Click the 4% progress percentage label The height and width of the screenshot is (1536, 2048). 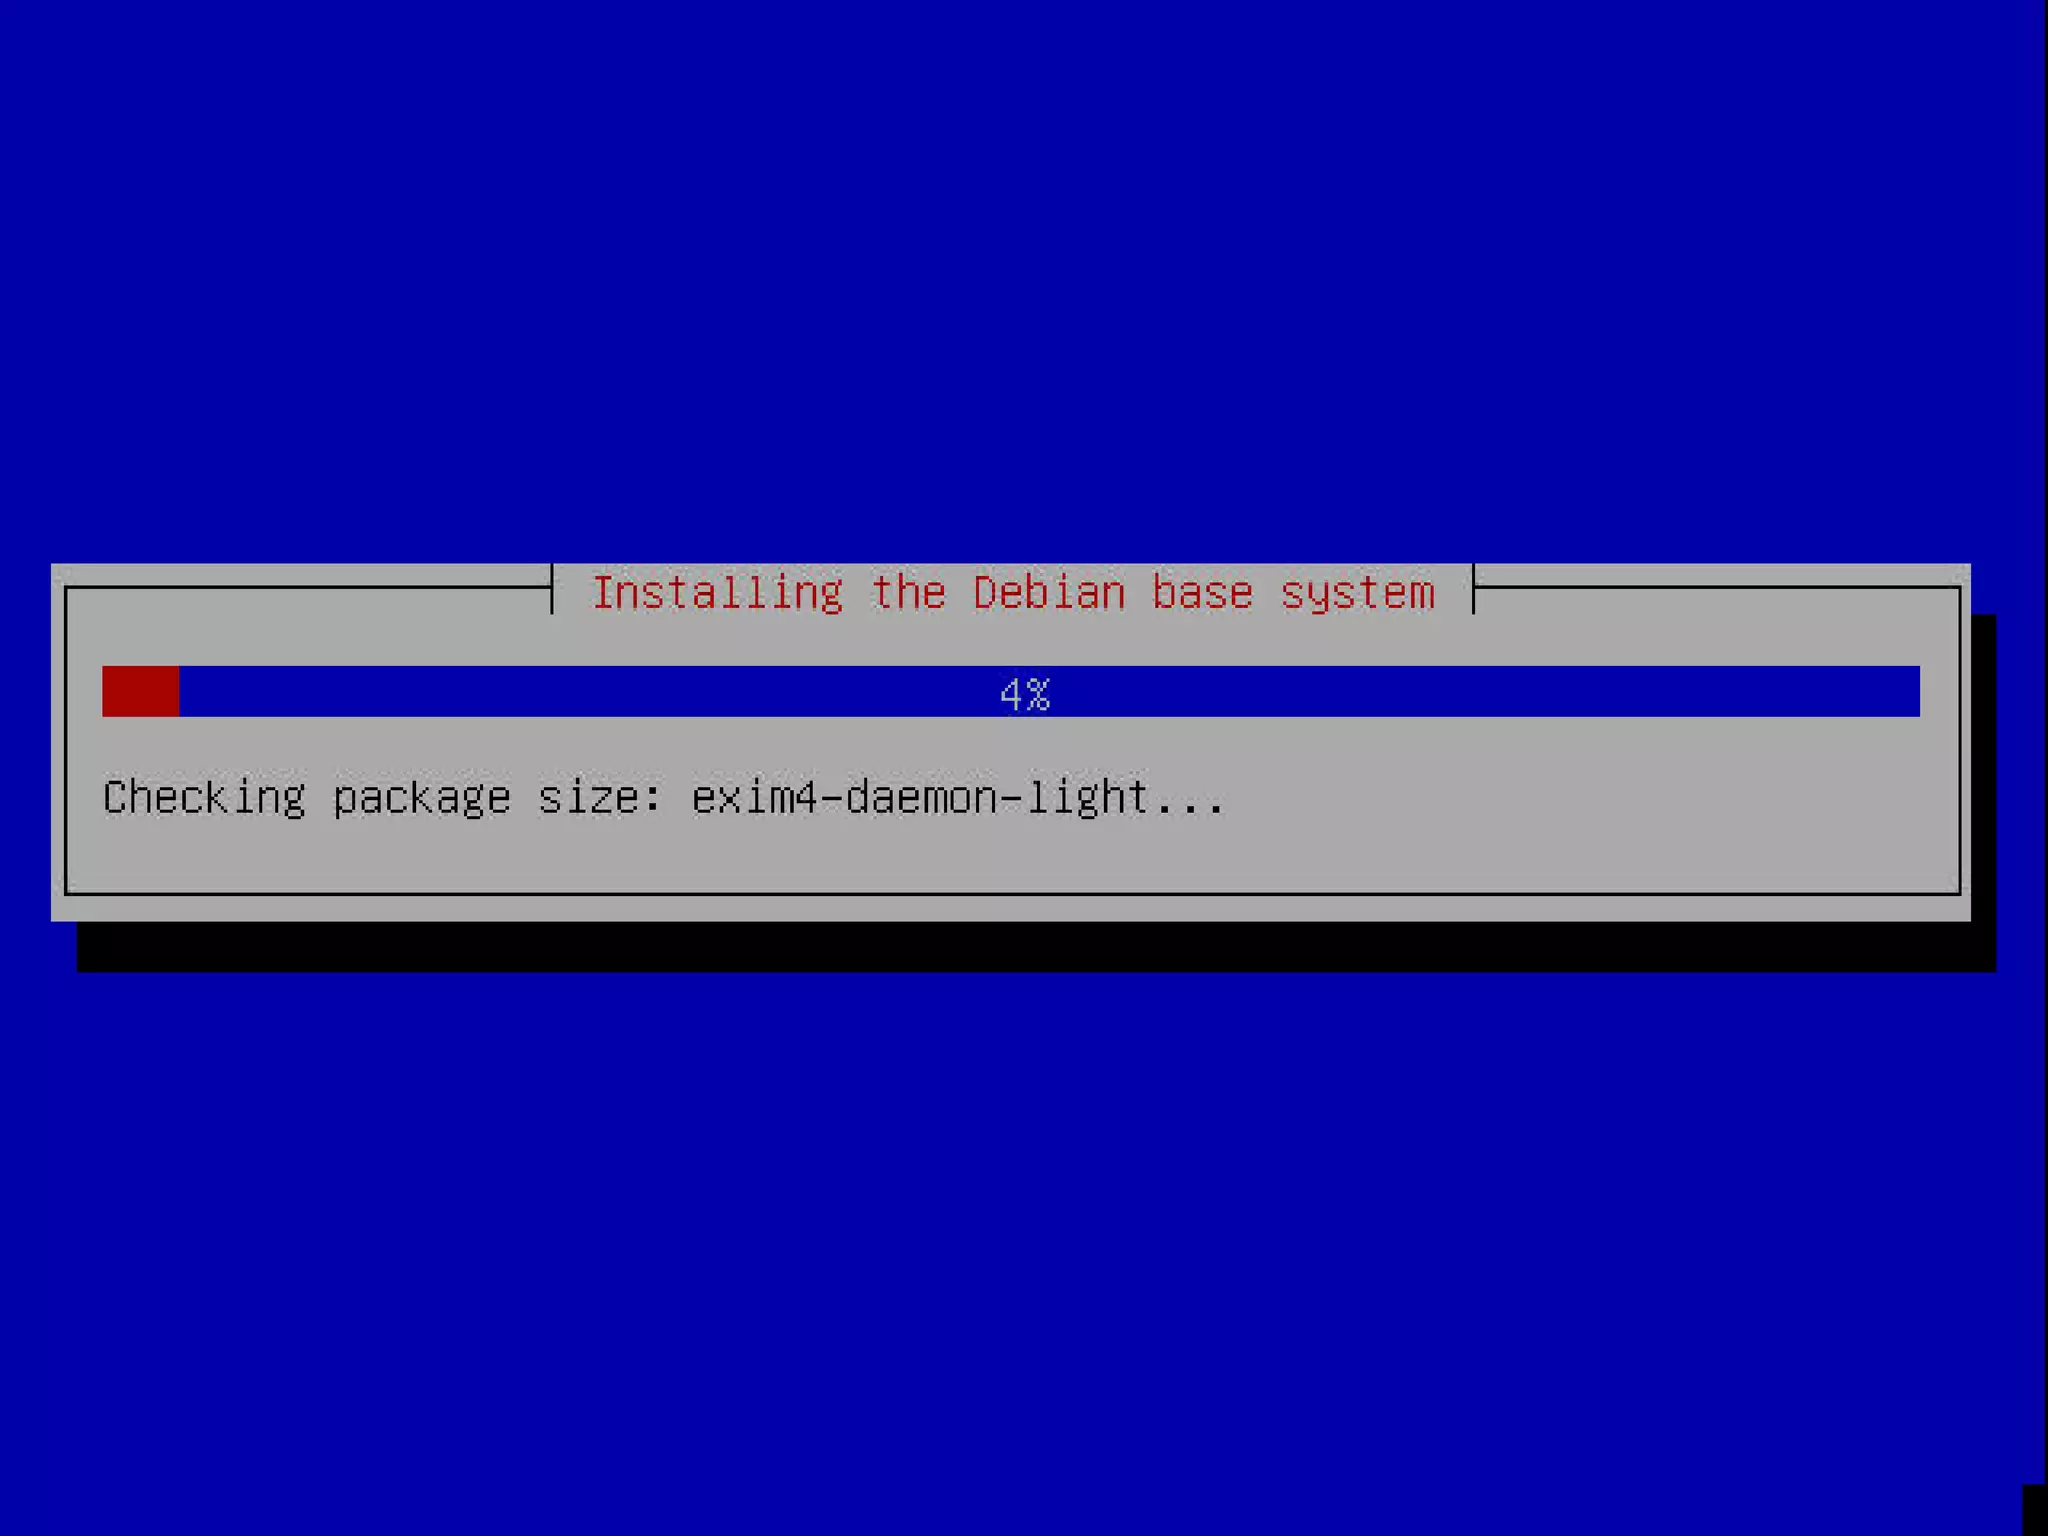pos(1025,693)
